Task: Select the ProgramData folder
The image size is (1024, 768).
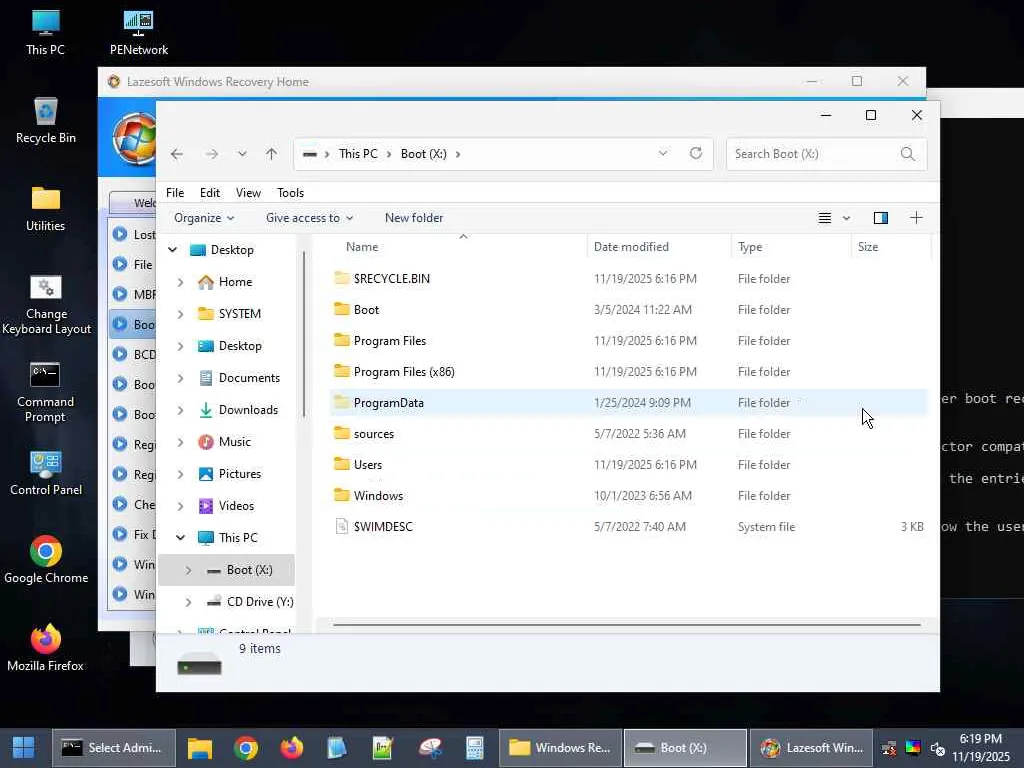Action: click(x=628, y=403)
